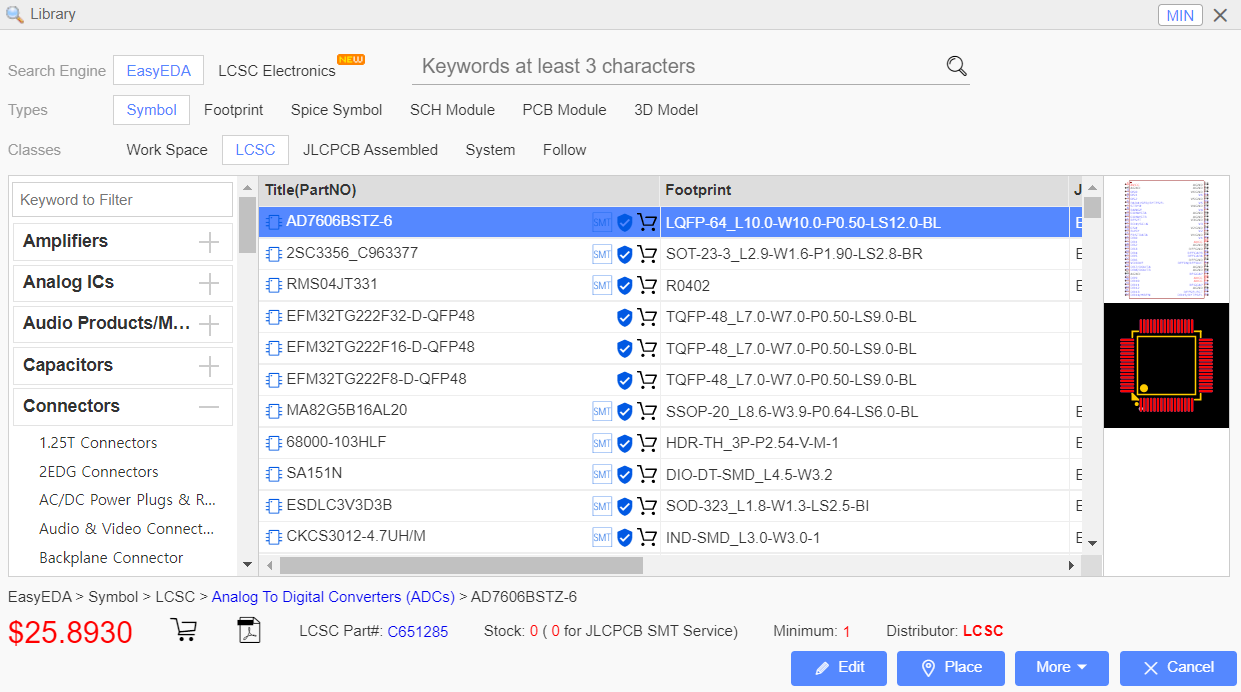Select Follow class tab
Viewport: 1241px width, 692px height.
point(564,150)
